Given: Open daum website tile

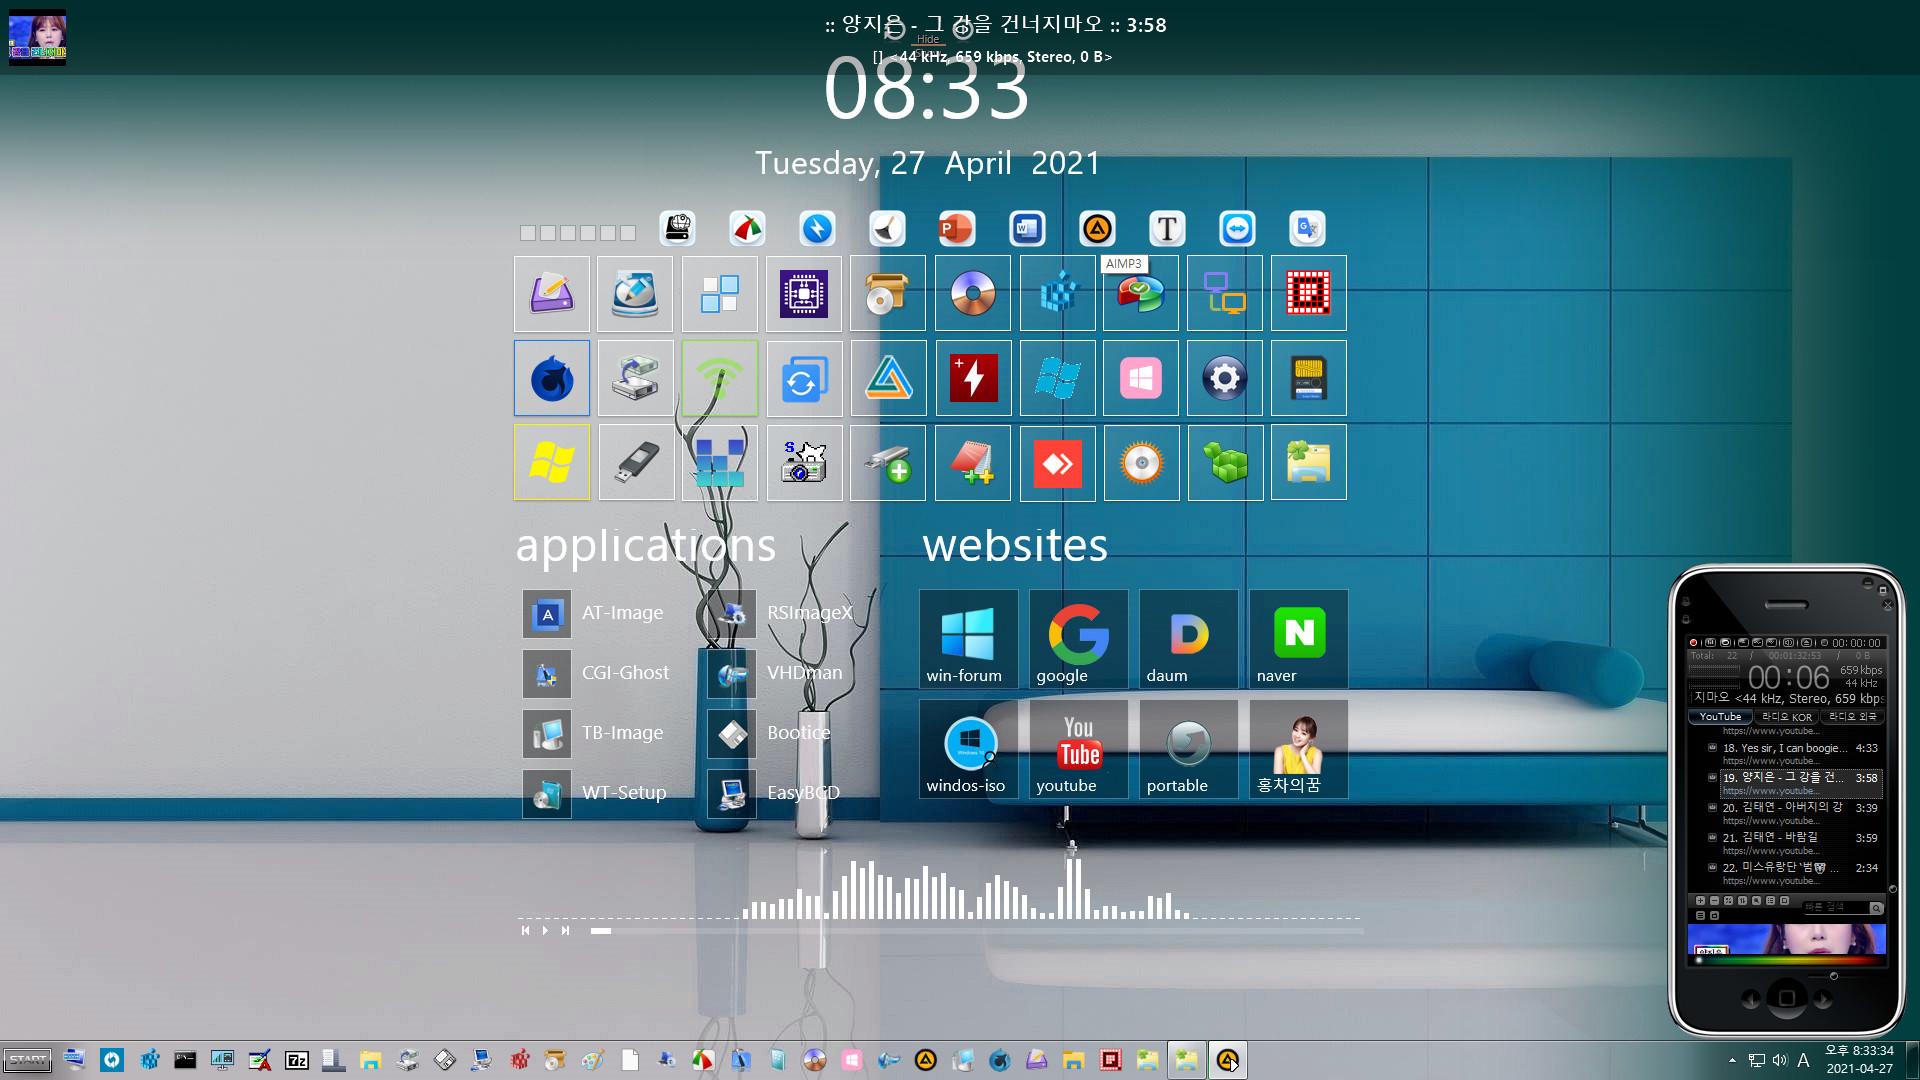Looking at the screenshot, I should [1188, 639].
